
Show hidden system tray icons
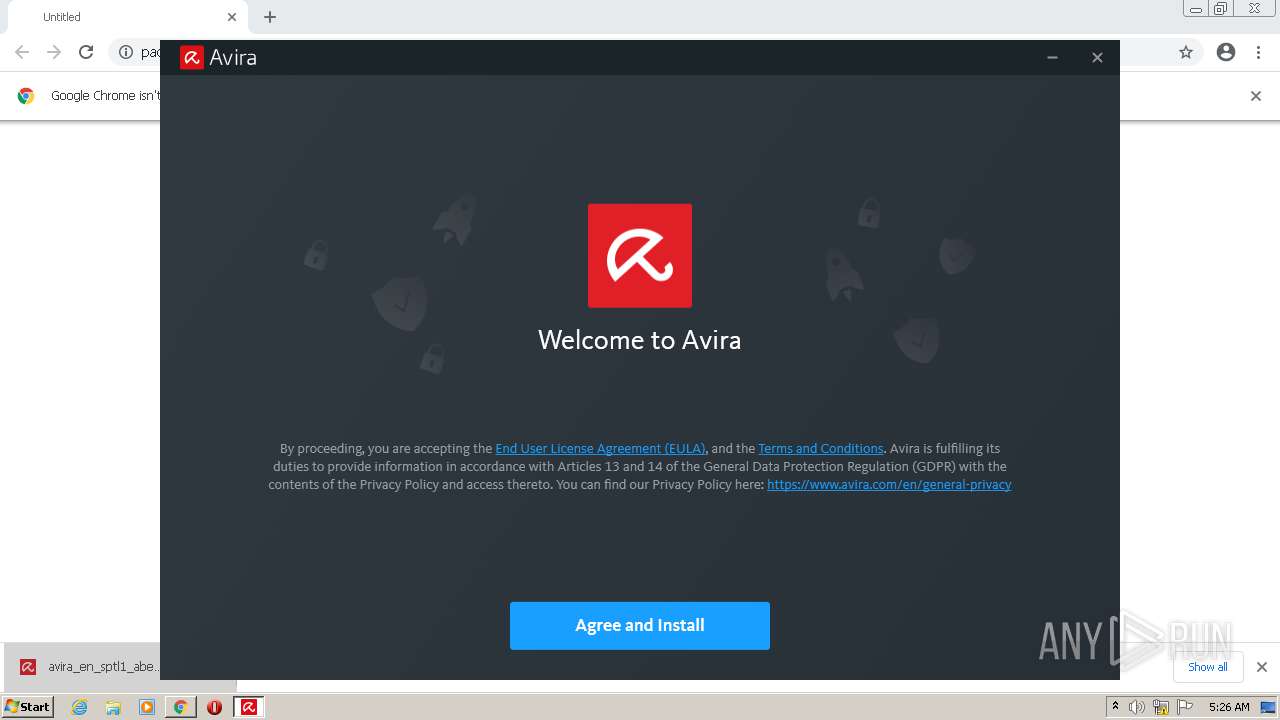point(1116,707)
